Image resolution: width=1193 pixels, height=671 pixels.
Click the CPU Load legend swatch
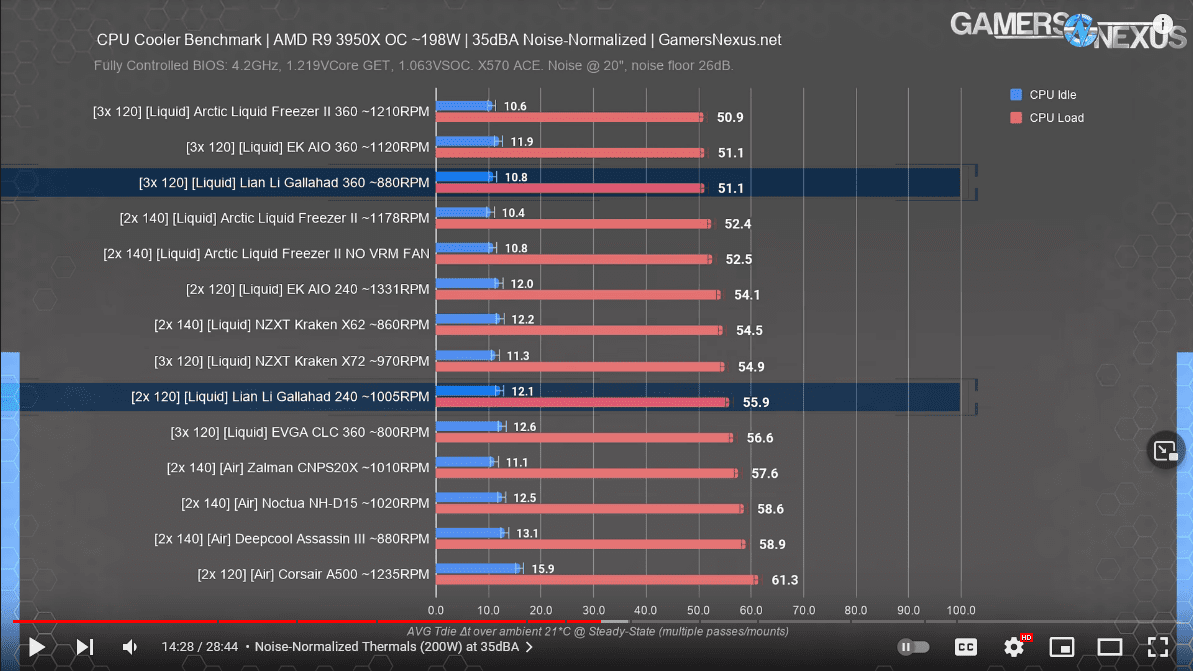click(1016, 117)
